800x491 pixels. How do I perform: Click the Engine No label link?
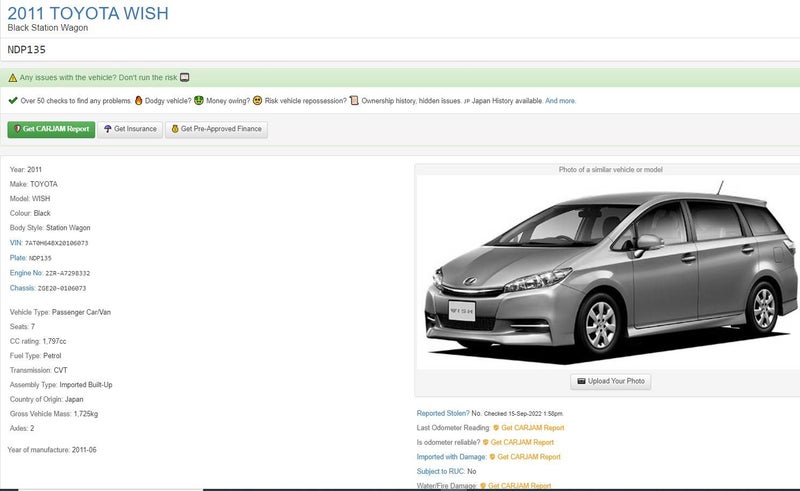pyautogui.click(x=25, y=273)
